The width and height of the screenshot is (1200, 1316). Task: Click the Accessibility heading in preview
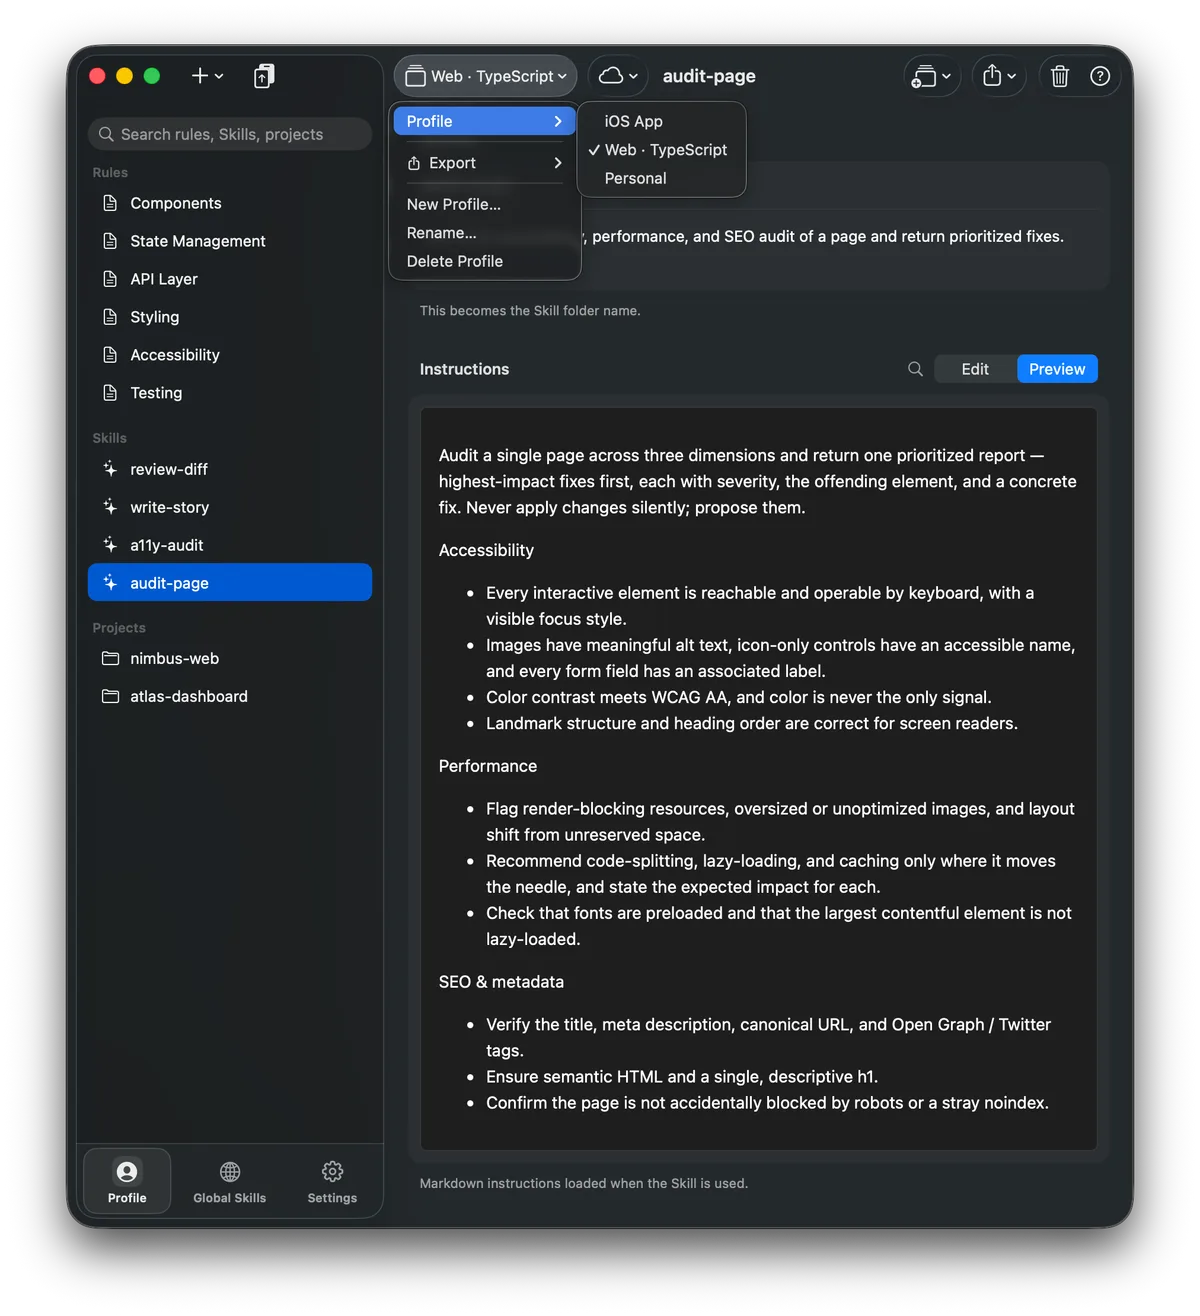486,550
